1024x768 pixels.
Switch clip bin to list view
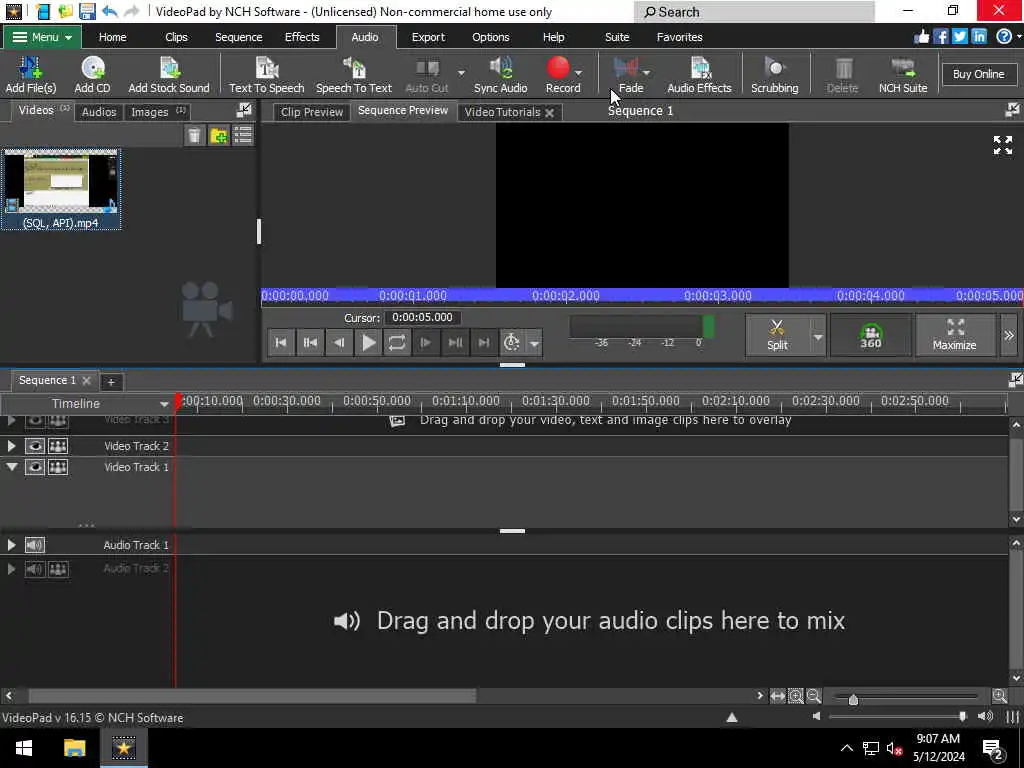pyautogui.click(x=243, y=135)
